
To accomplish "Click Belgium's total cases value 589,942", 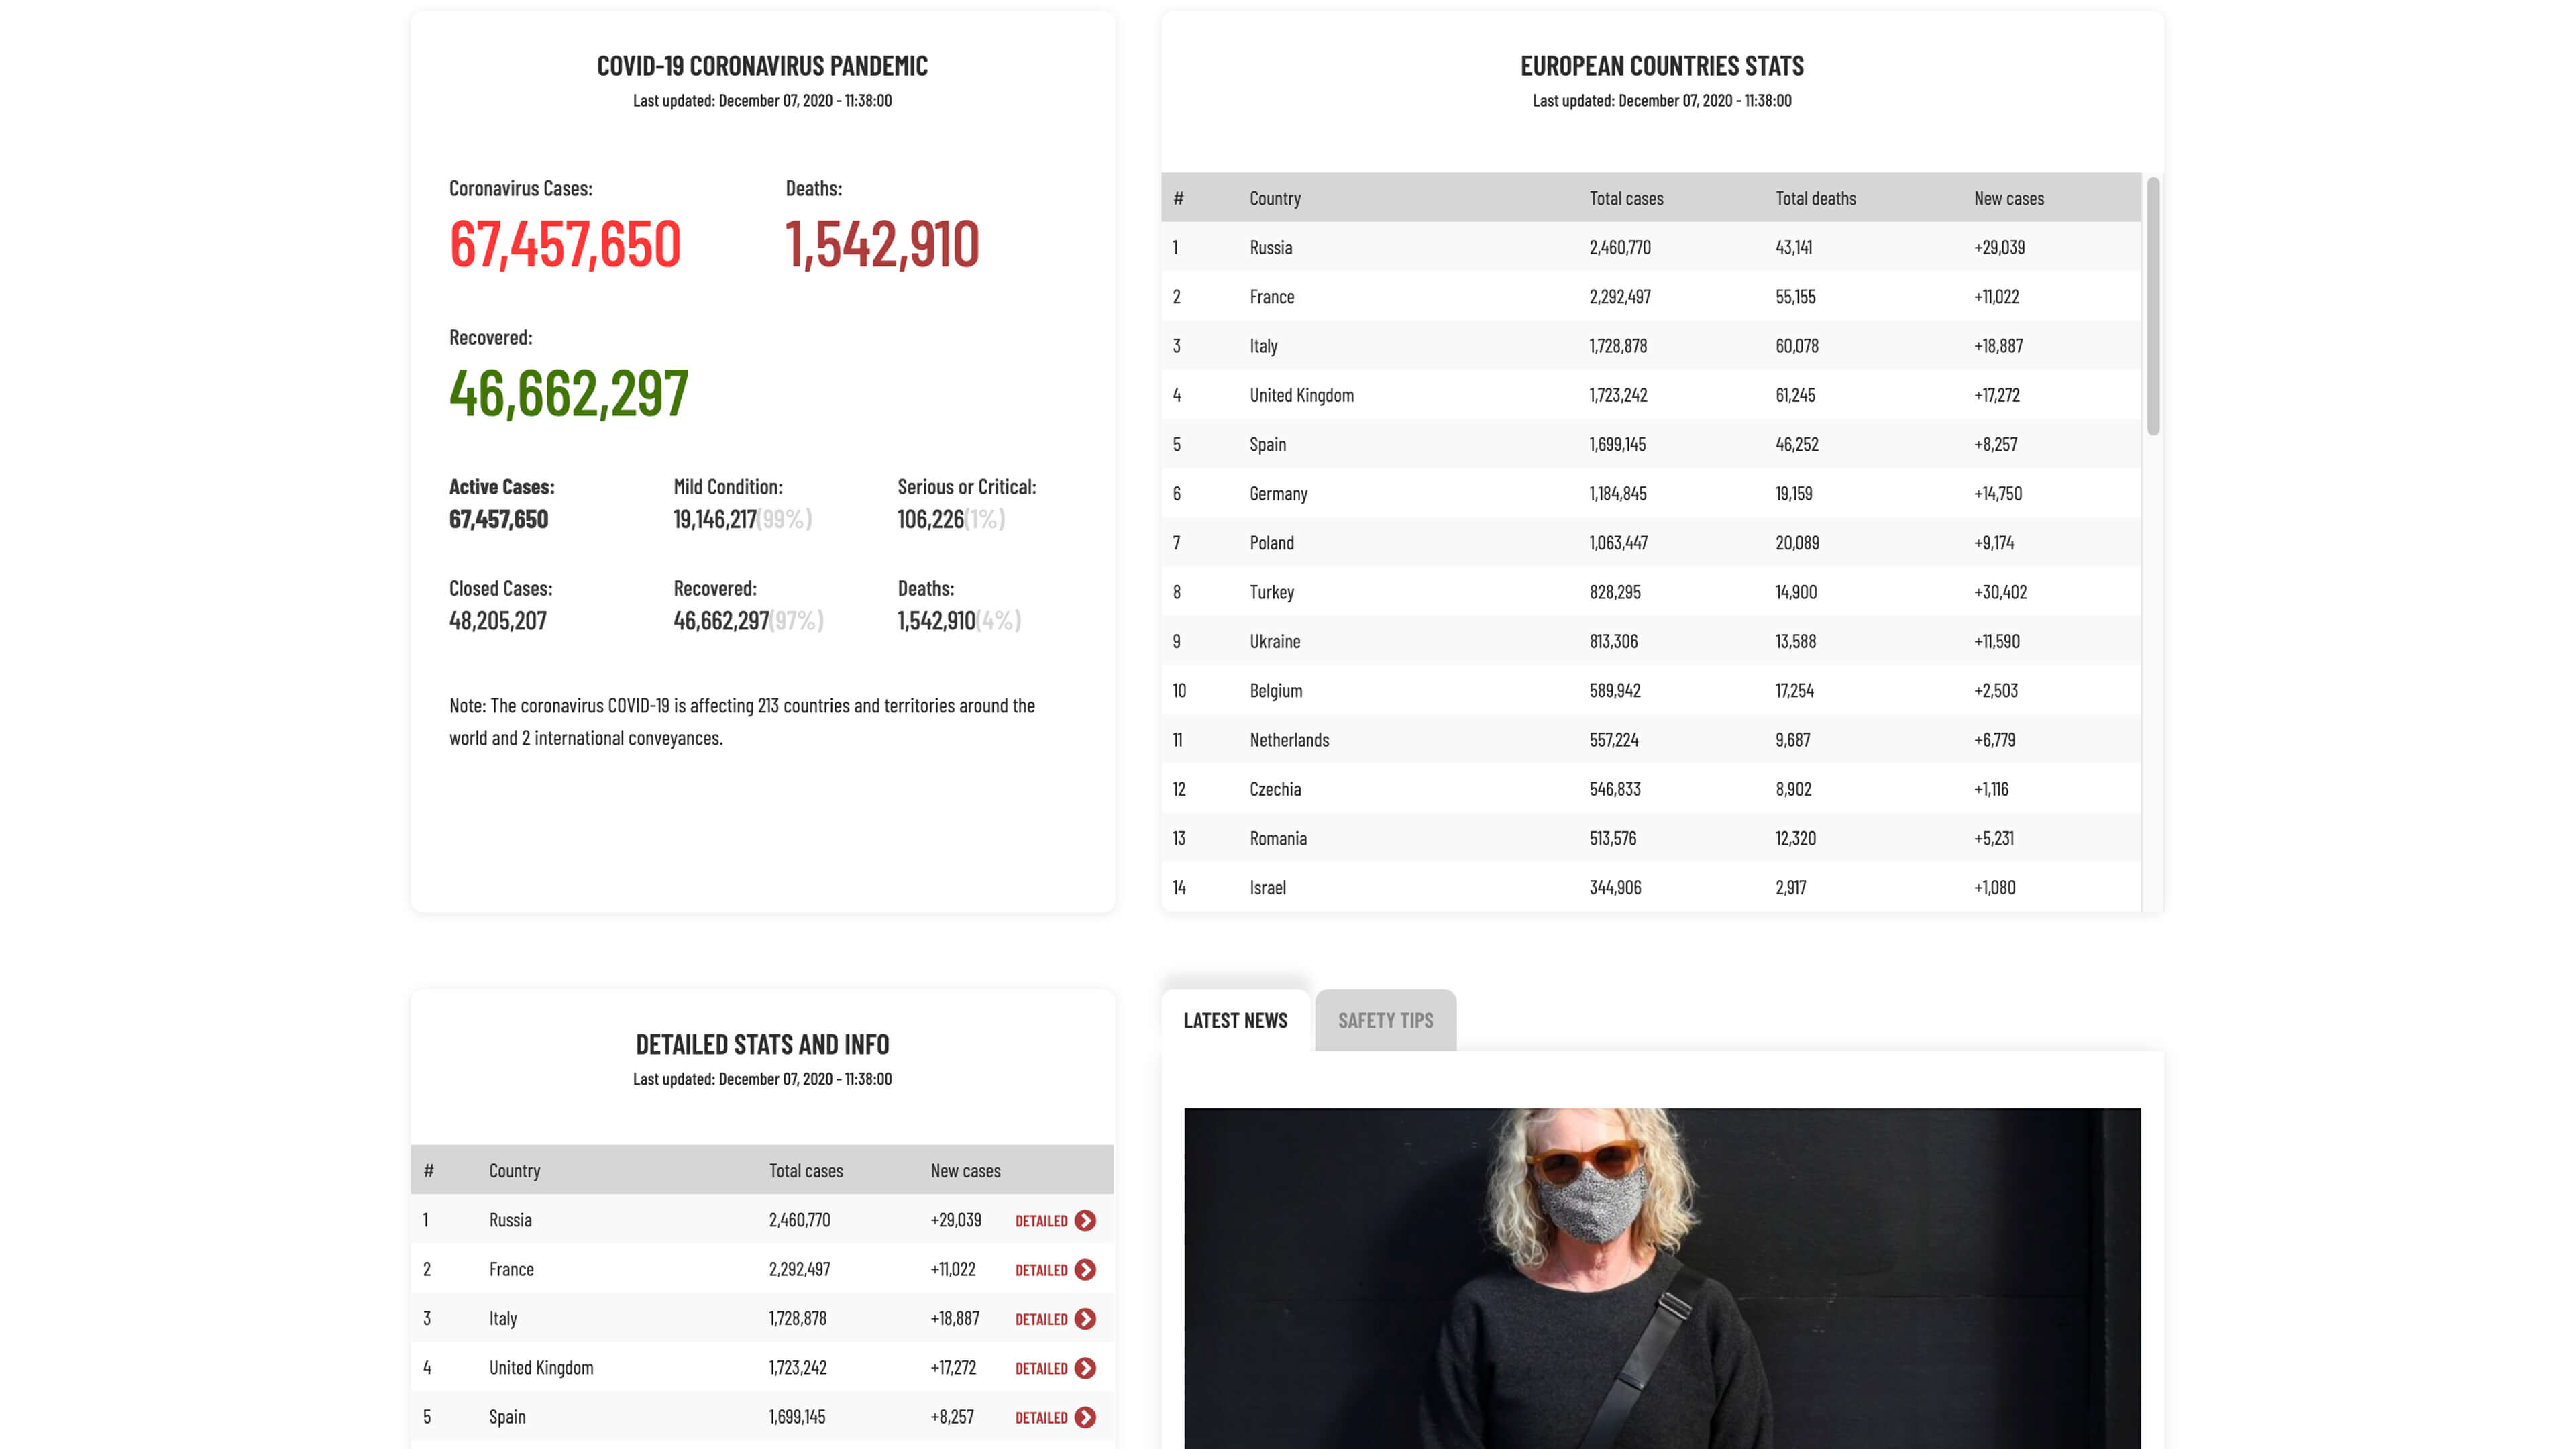I will 1614,690.
